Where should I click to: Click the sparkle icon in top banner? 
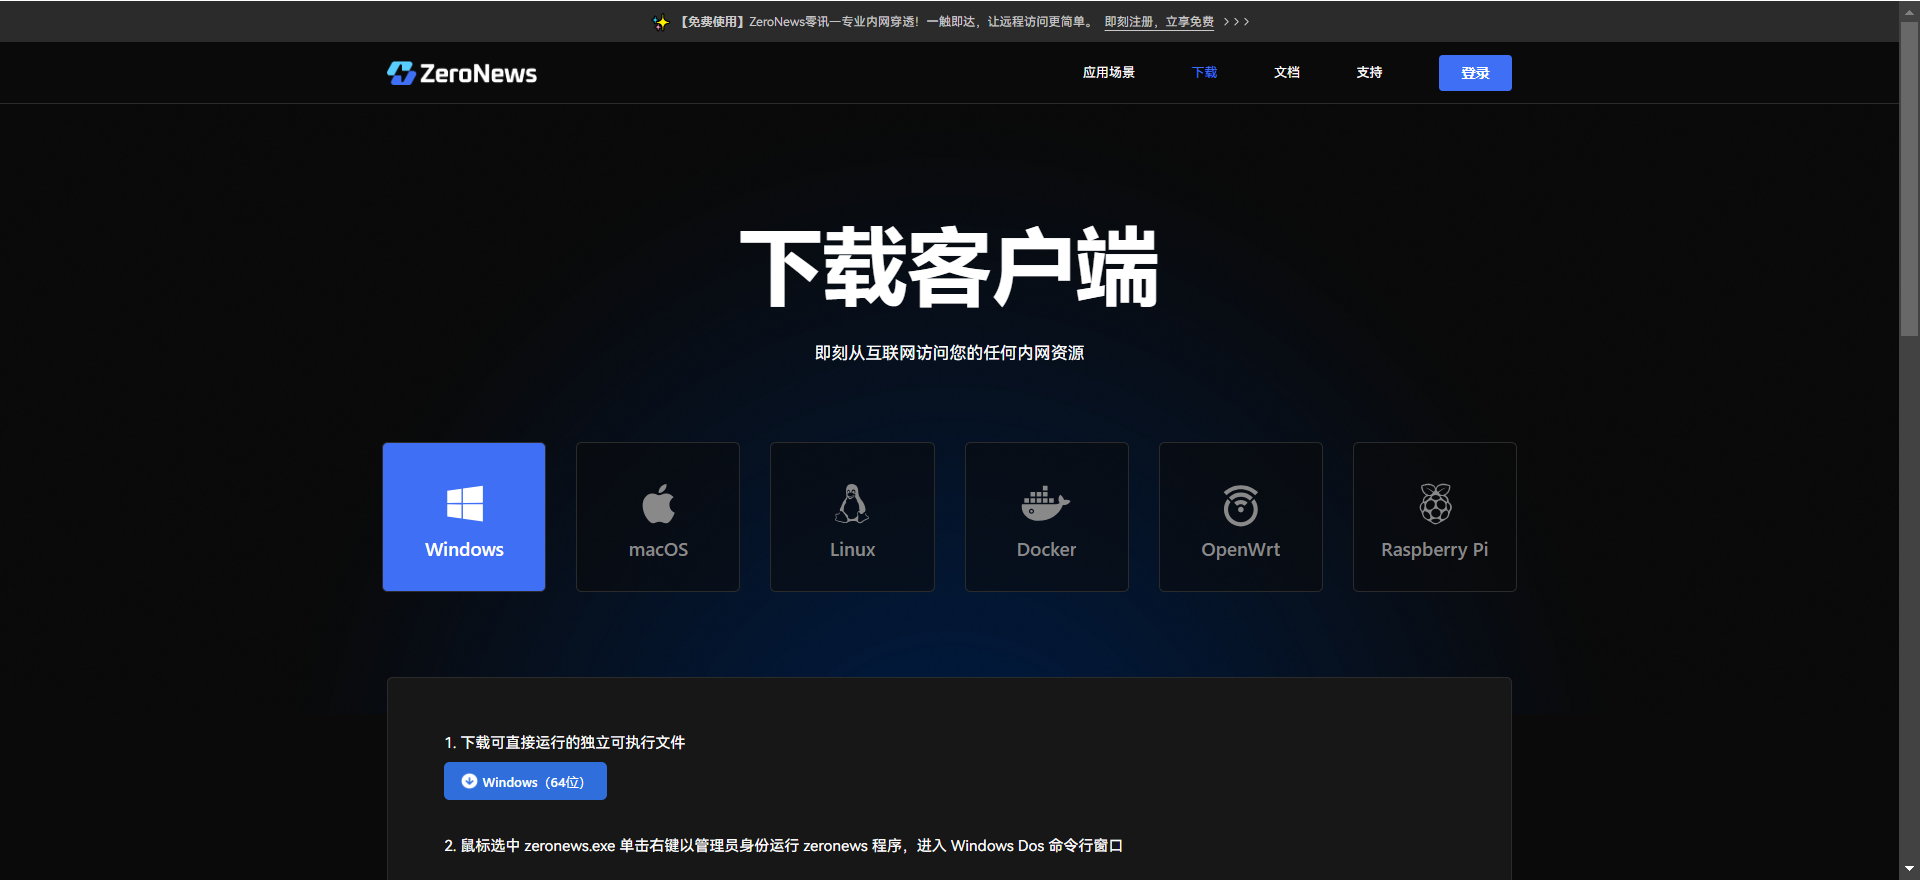coord(661,22)
